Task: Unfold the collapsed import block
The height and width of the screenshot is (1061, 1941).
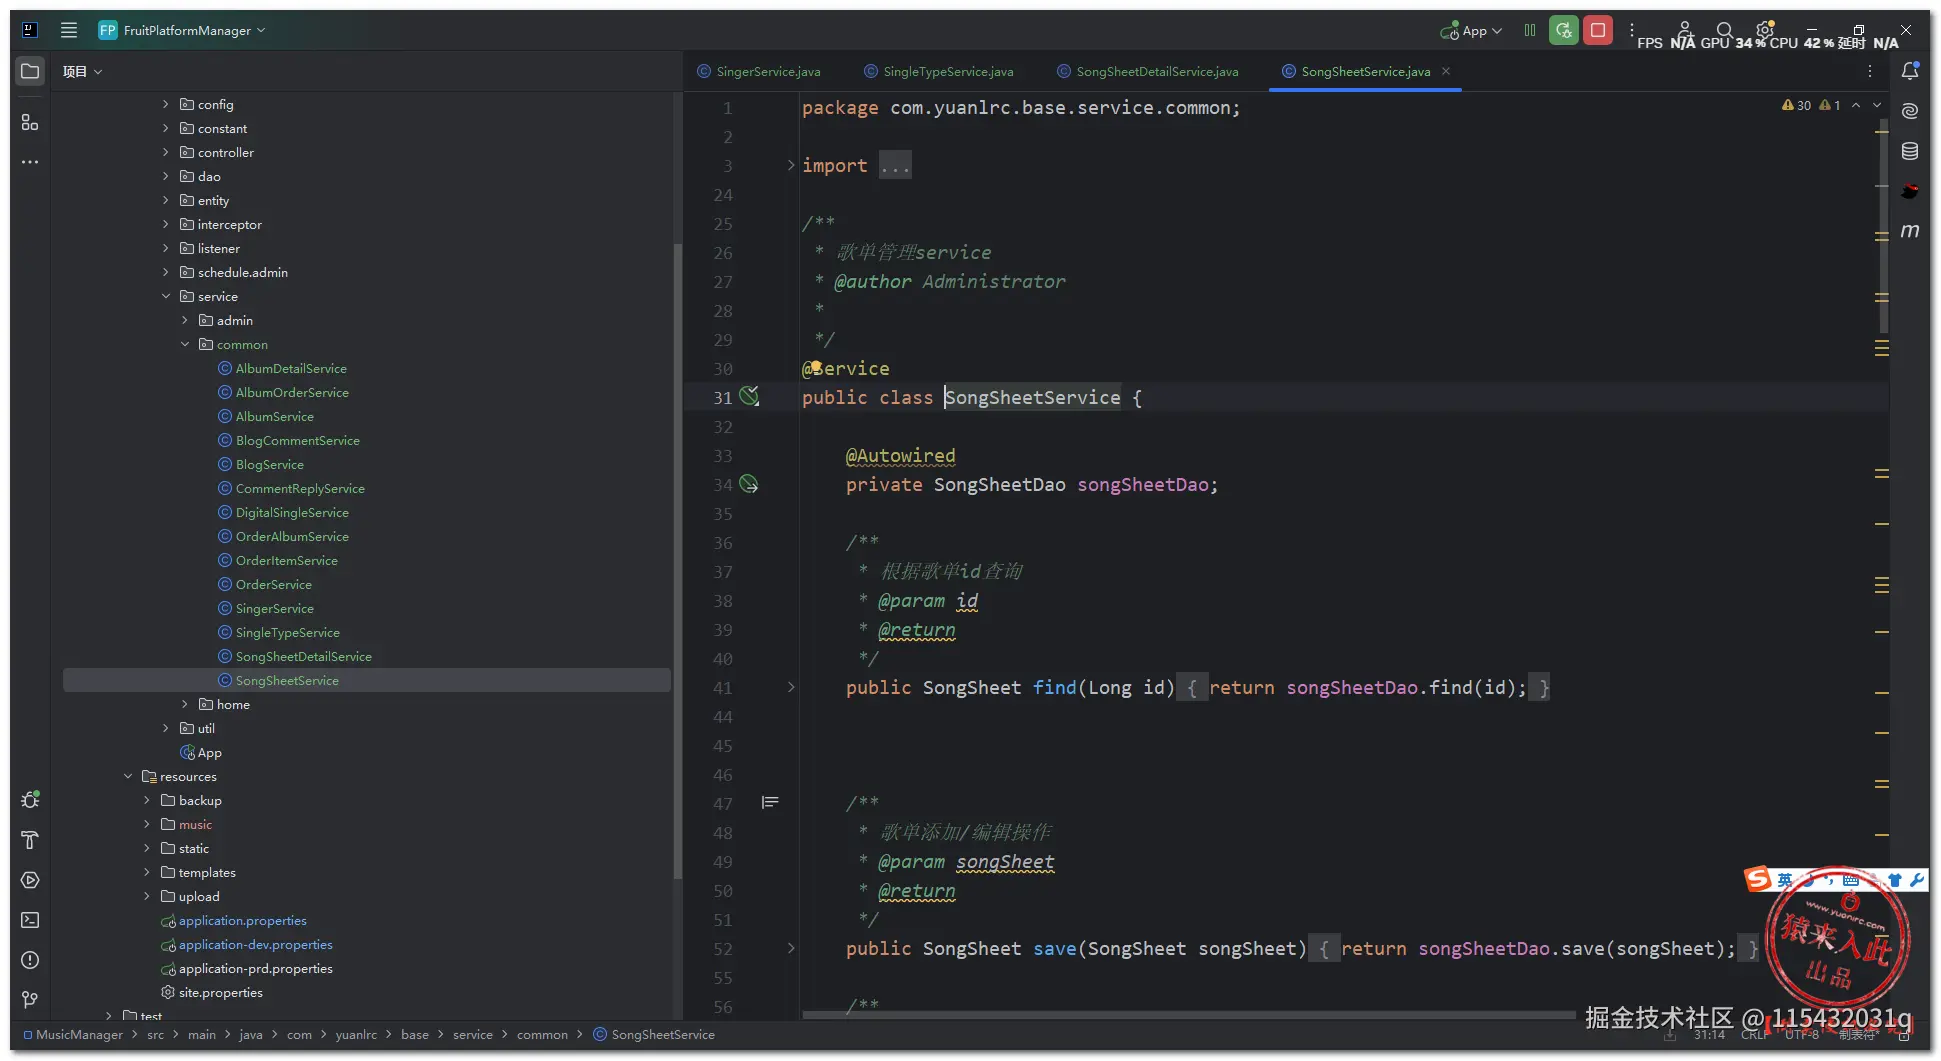Action: pos(791,165)
